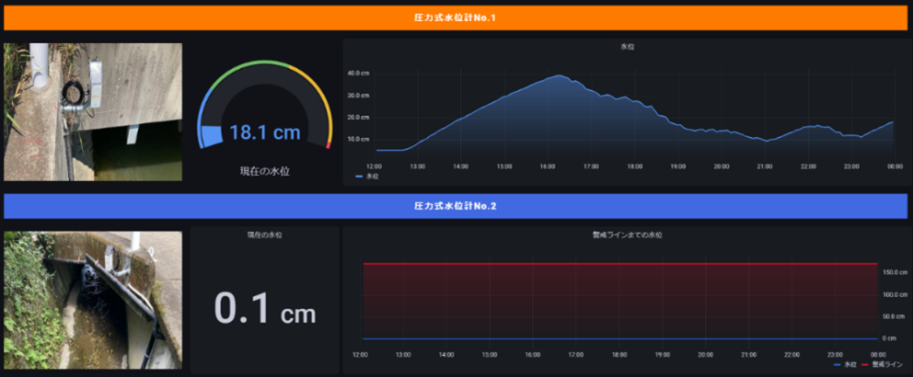Open the No.2 drainage channel site photo

click(93, 300)
